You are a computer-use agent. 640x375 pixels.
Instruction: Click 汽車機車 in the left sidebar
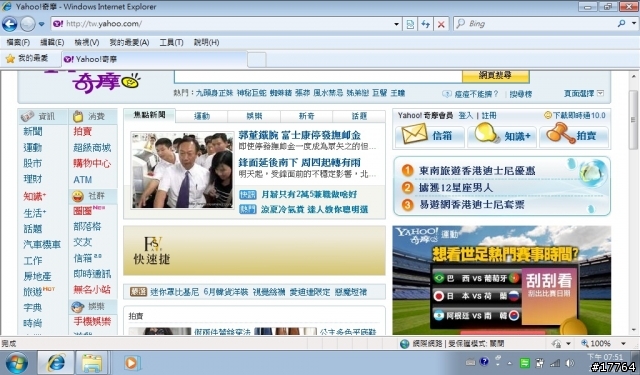click(42, 244)
